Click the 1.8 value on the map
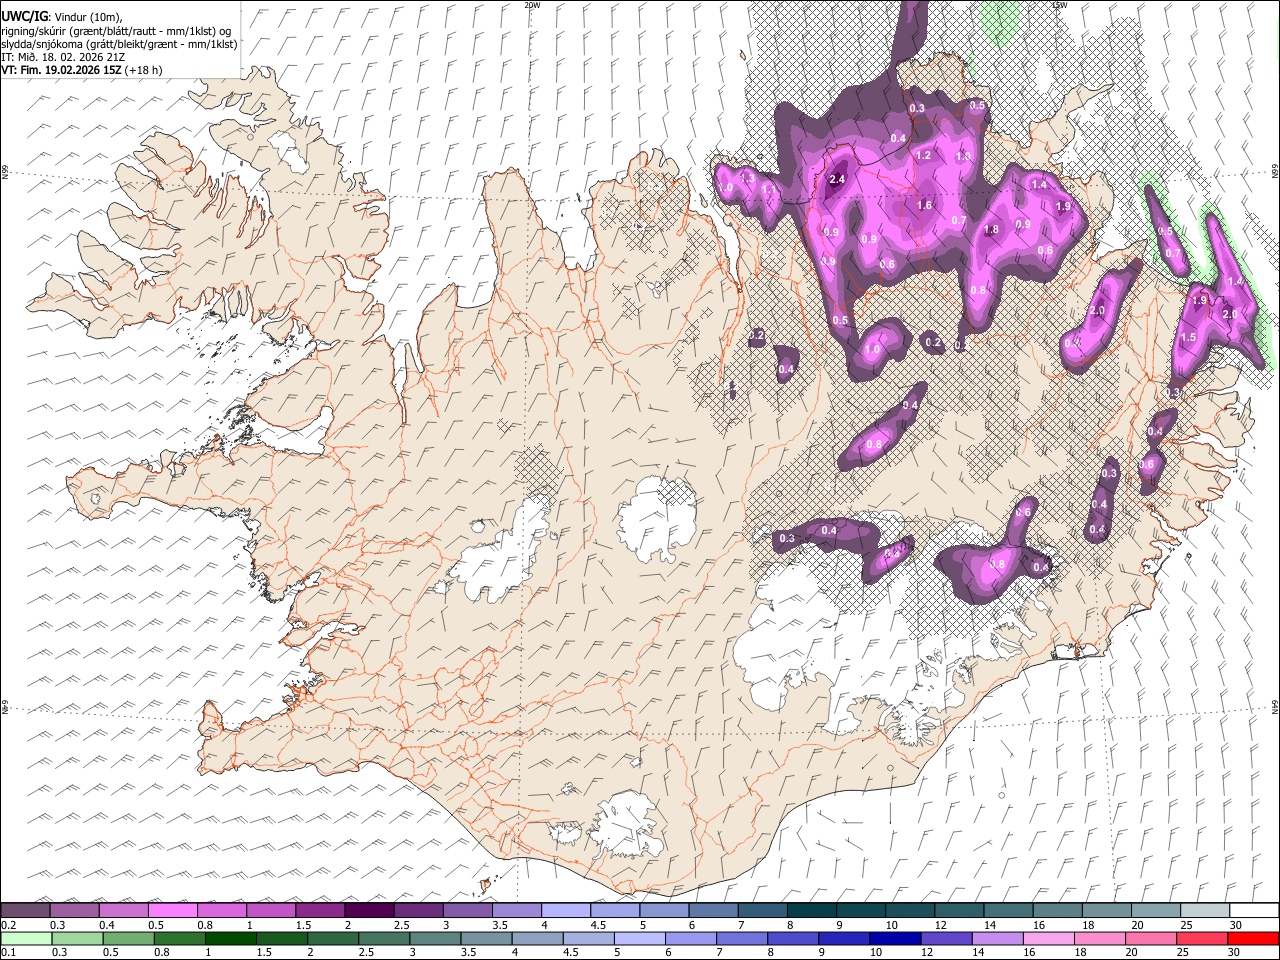The height and width of the screenshot is (960, 1280). tap(991, 230)
